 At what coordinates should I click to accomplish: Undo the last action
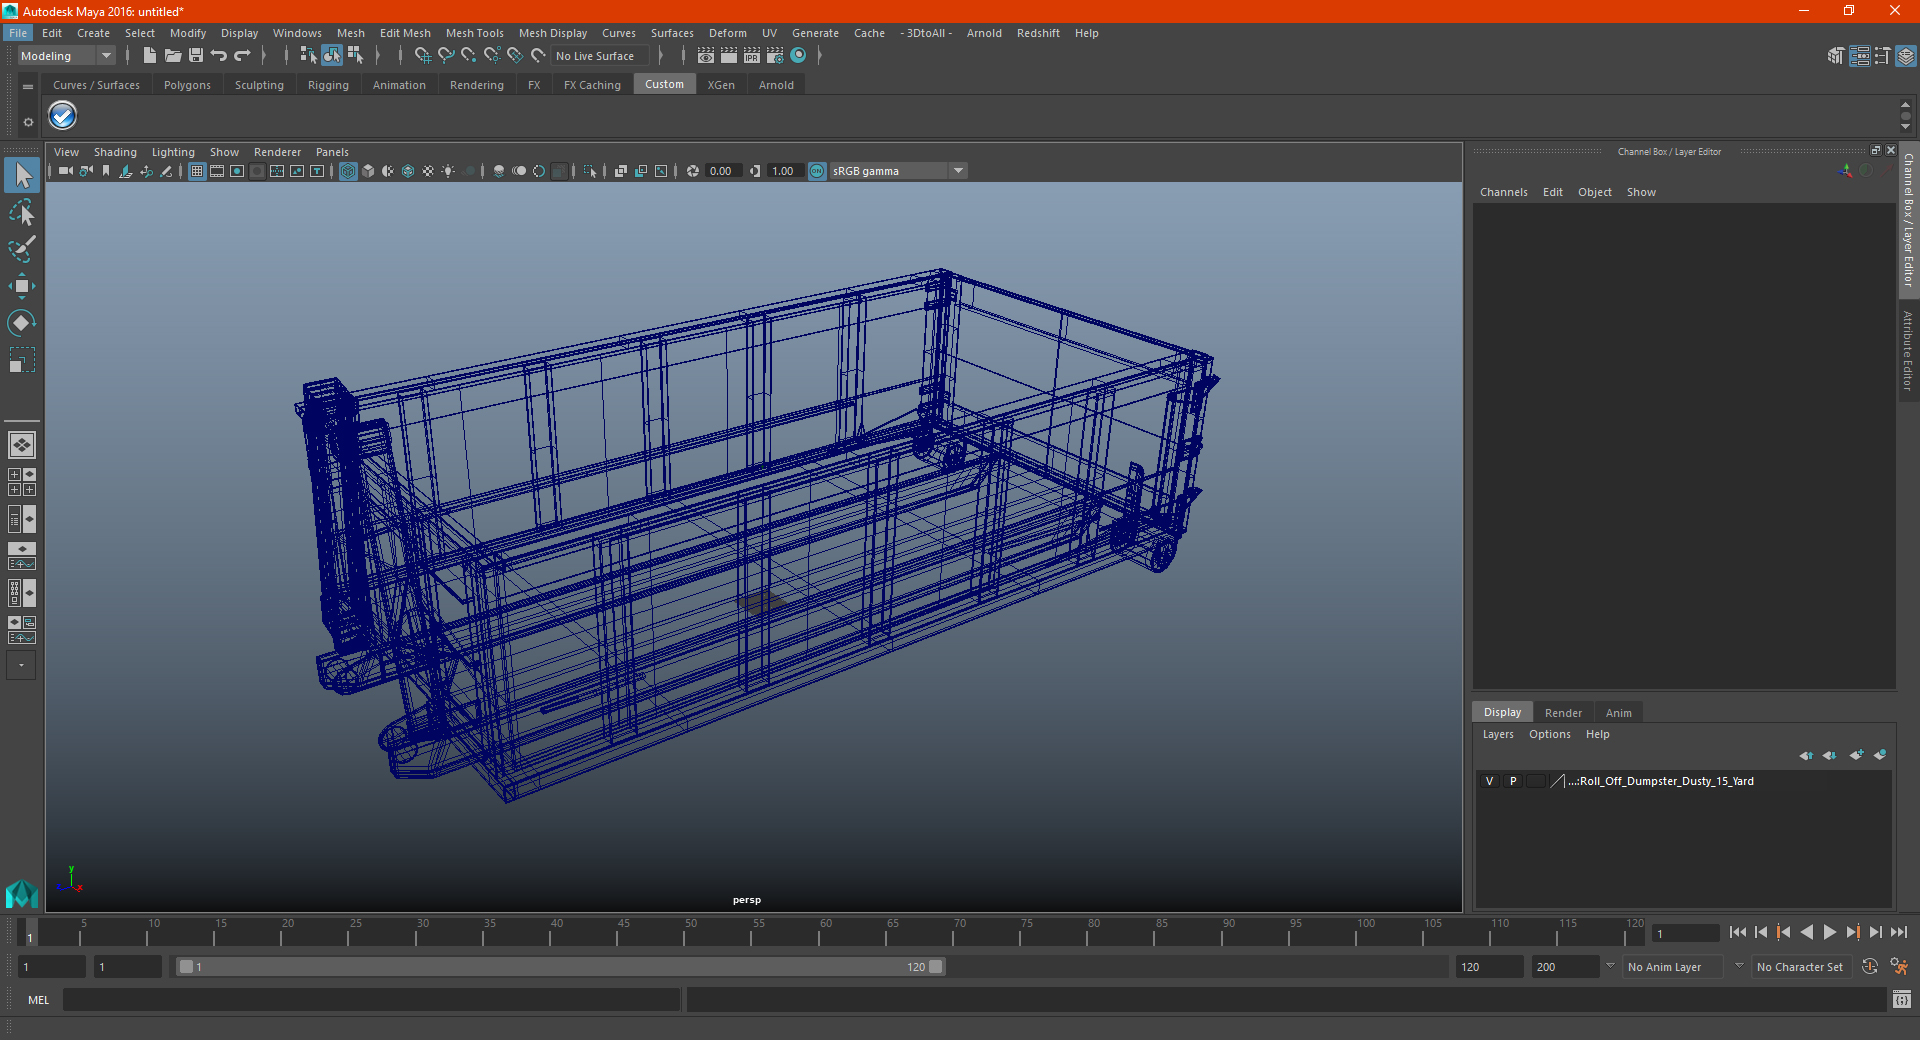tap(219, 56)
